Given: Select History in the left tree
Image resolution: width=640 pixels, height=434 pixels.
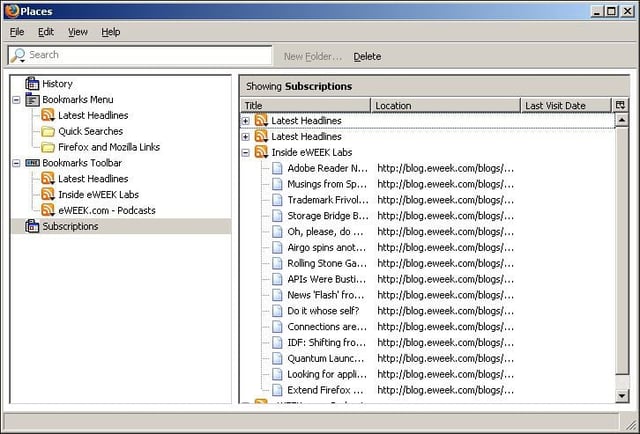Looking at the screenshot, I should click(x=57, y=84).
